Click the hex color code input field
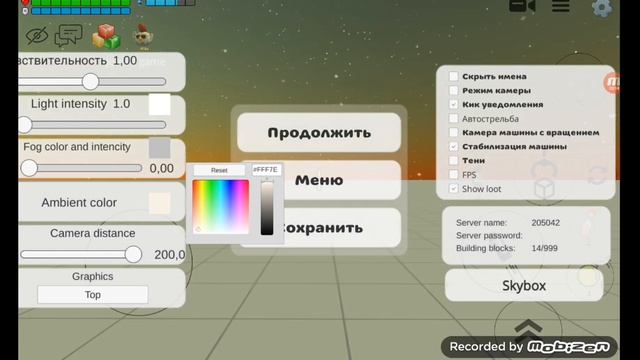Viewport: 640px width, 360px height. point(267,170)
